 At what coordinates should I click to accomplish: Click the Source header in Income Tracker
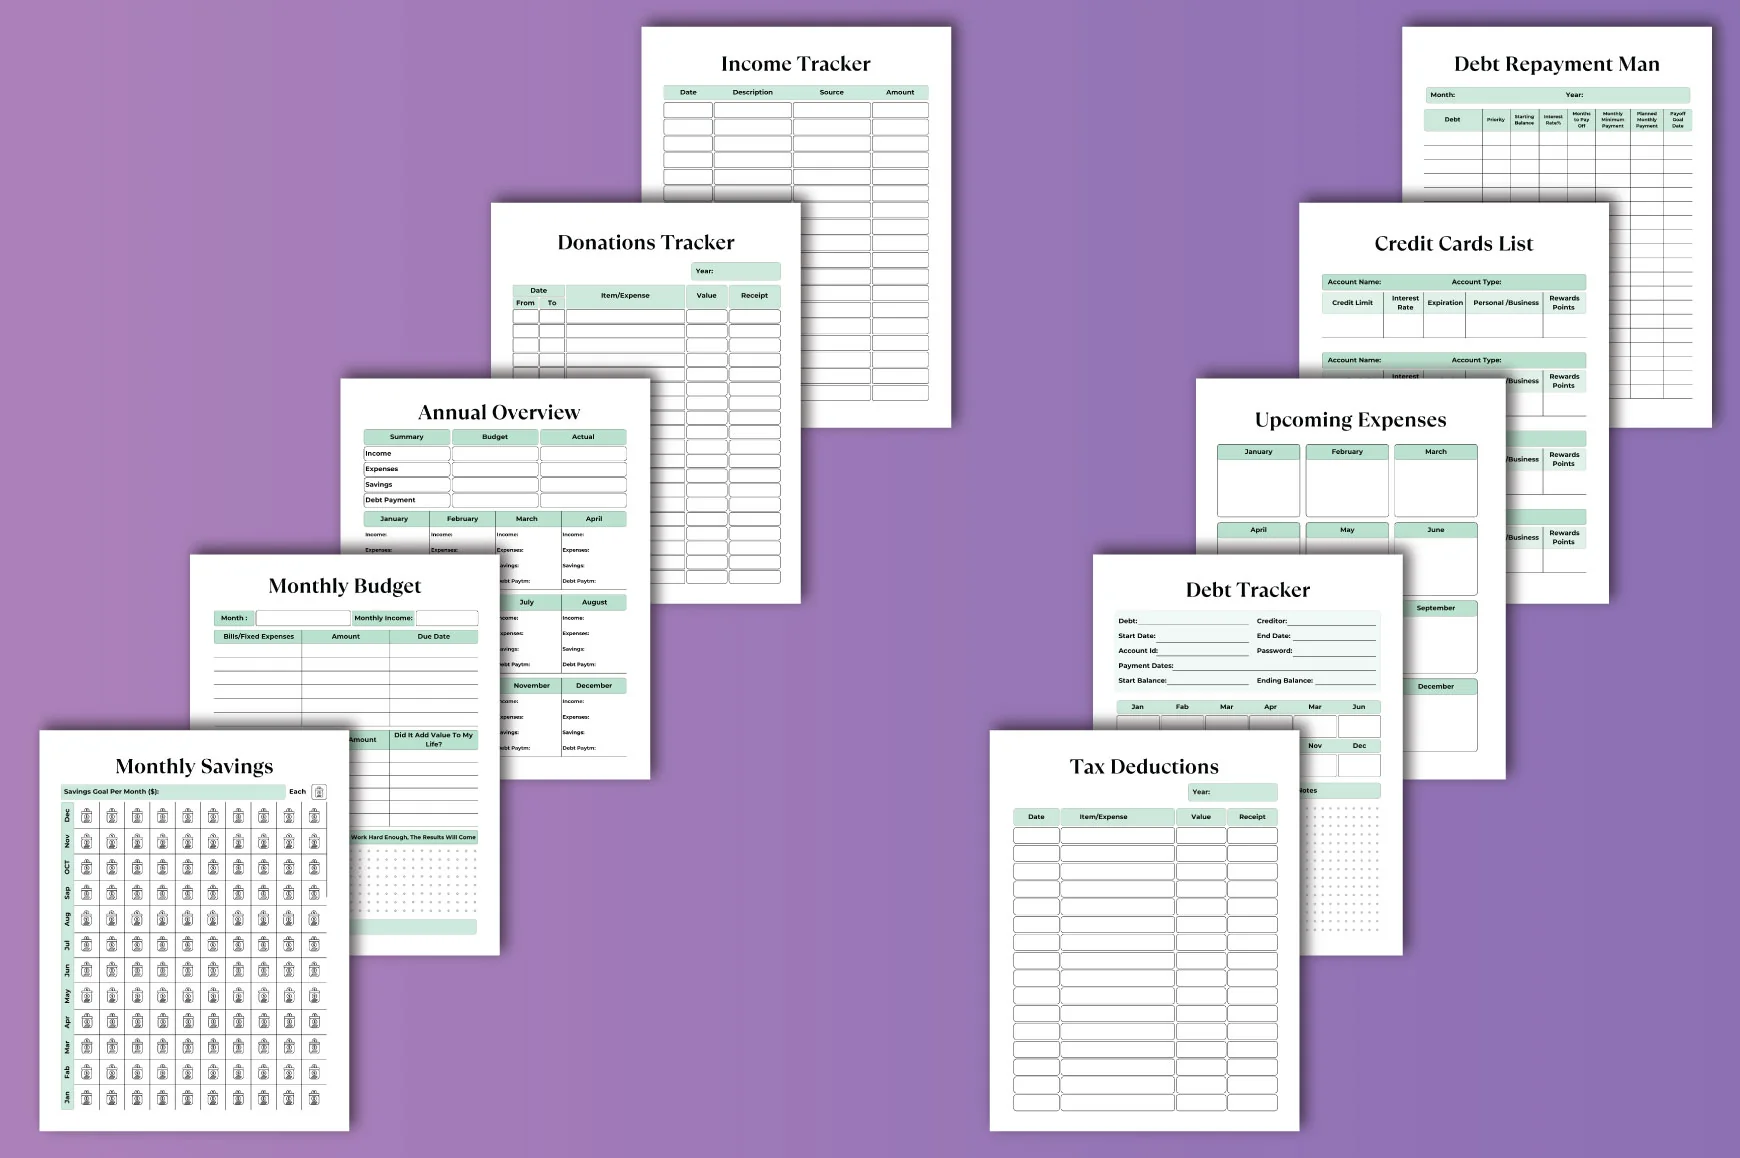click(831, 92)
